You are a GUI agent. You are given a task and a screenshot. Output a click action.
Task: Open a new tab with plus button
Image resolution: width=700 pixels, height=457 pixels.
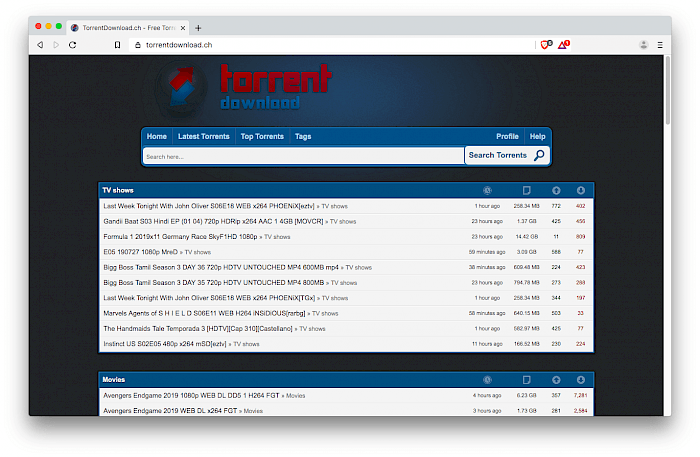198,28
